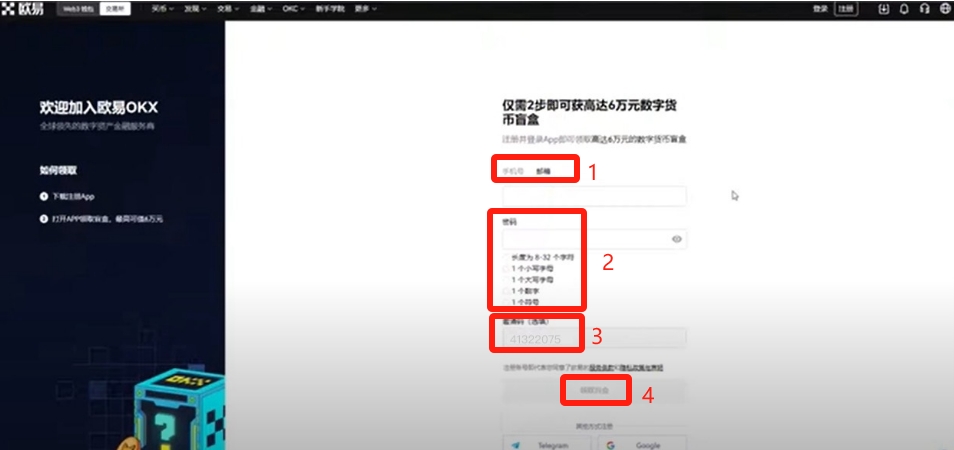Viewport: 954px width, 450px height.
Task: Open the headset support icon
Action: coord(924,9)
